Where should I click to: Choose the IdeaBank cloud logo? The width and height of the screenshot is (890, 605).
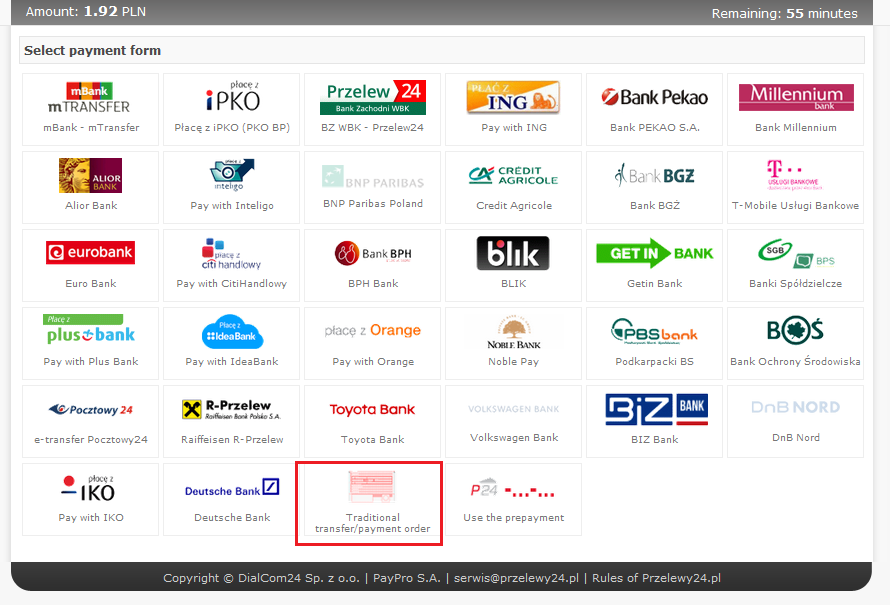click(232, 331)
